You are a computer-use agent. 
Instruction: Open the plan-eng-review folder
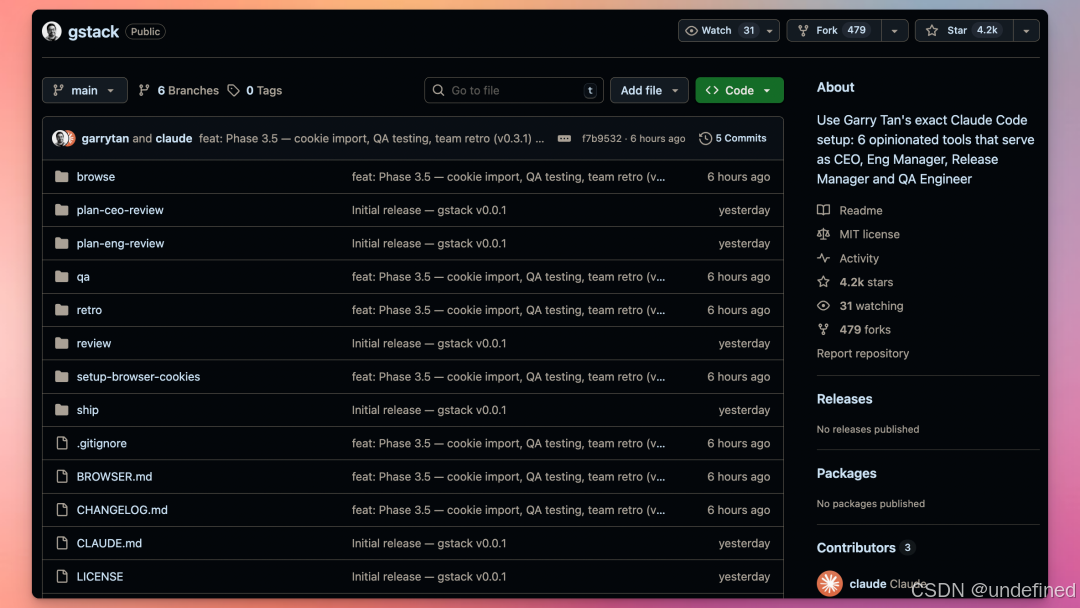(x=121, y=243)
